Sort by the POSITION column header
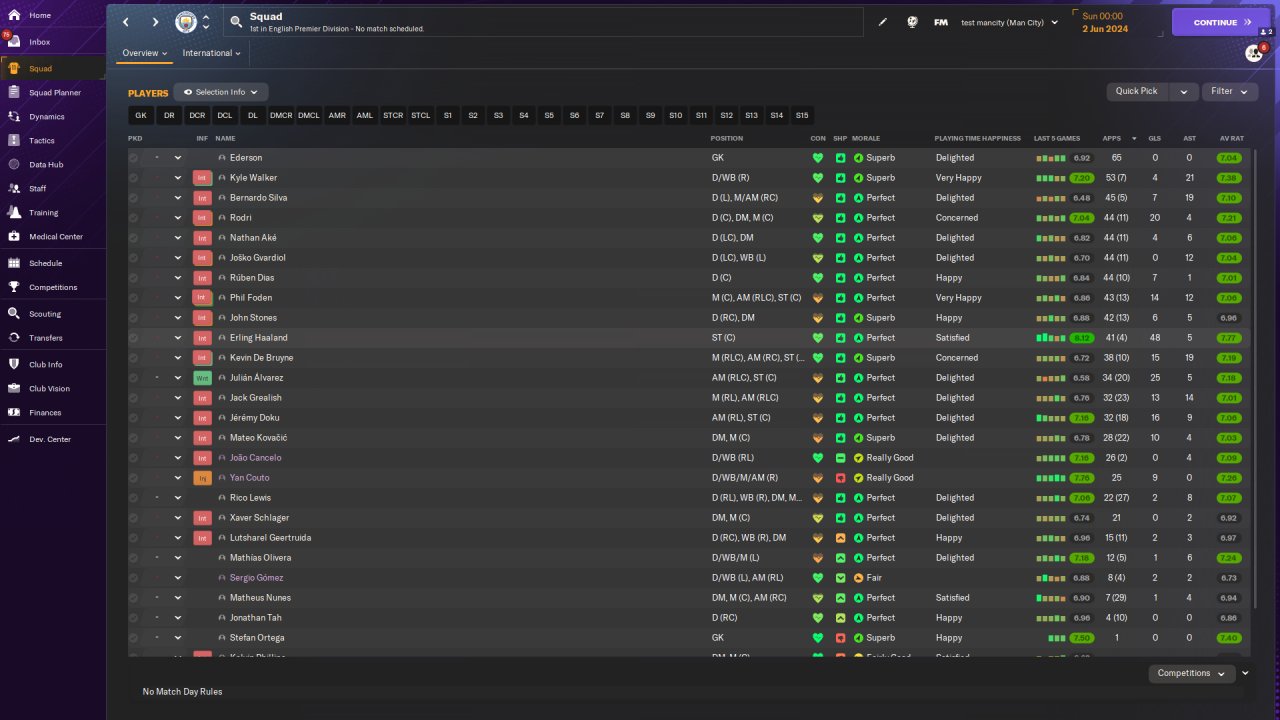Viewport: 1280px width, 720px height. [727, 138]
